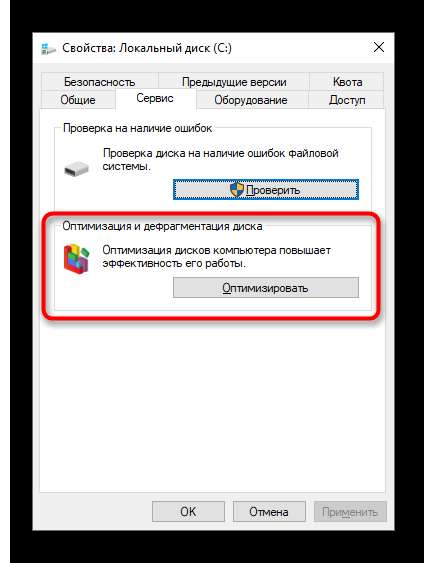Screen dimensions: 427x563
Task: Select the Сервис tab
Action: pyautogui.click(x=155, y=98)
